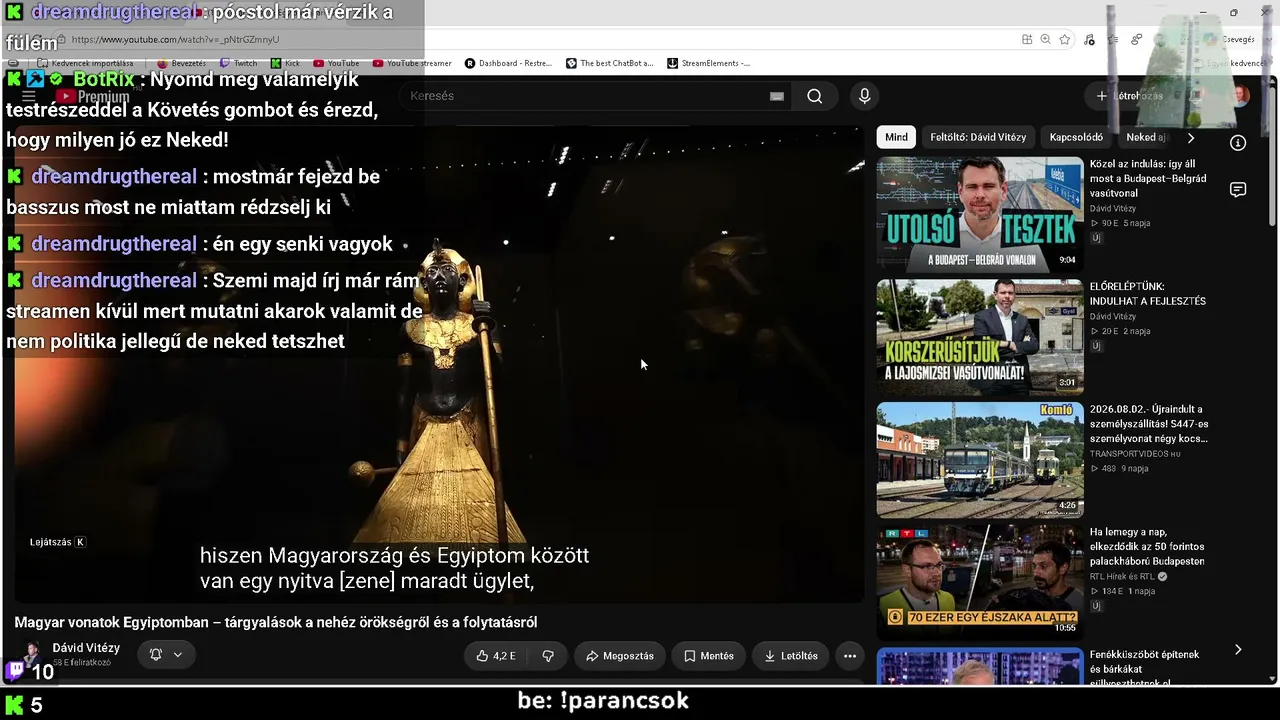Click the Mentés save button
The width and height of the screenshot is (1280, 720).
click(709, 656)
